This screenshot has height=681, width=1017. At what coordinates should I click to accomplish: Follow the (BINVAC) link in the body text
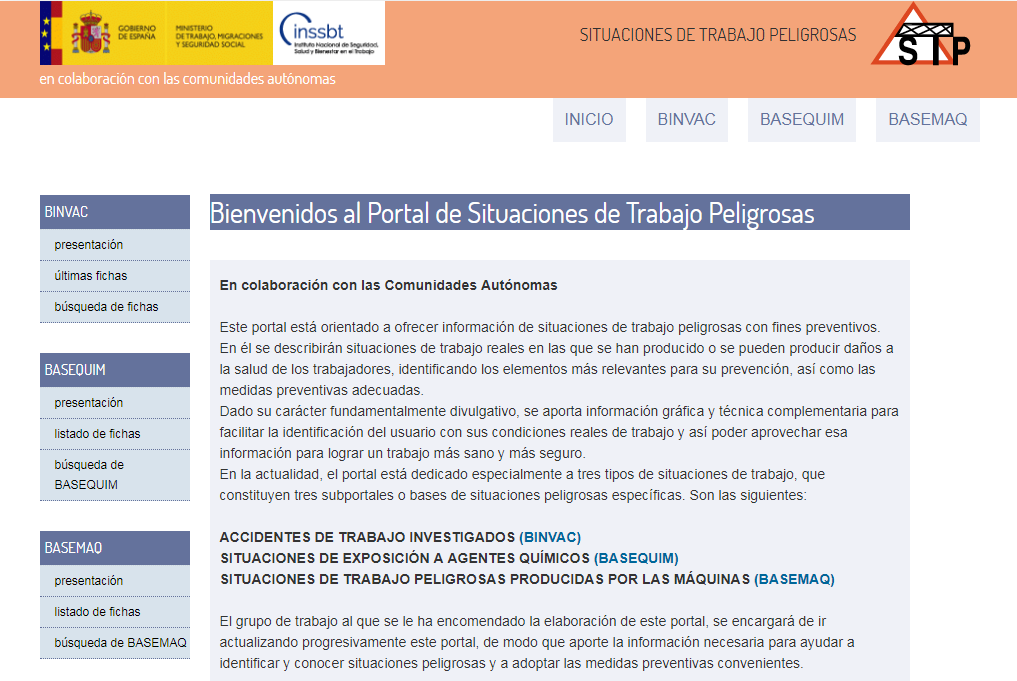(x=550, y=538)
